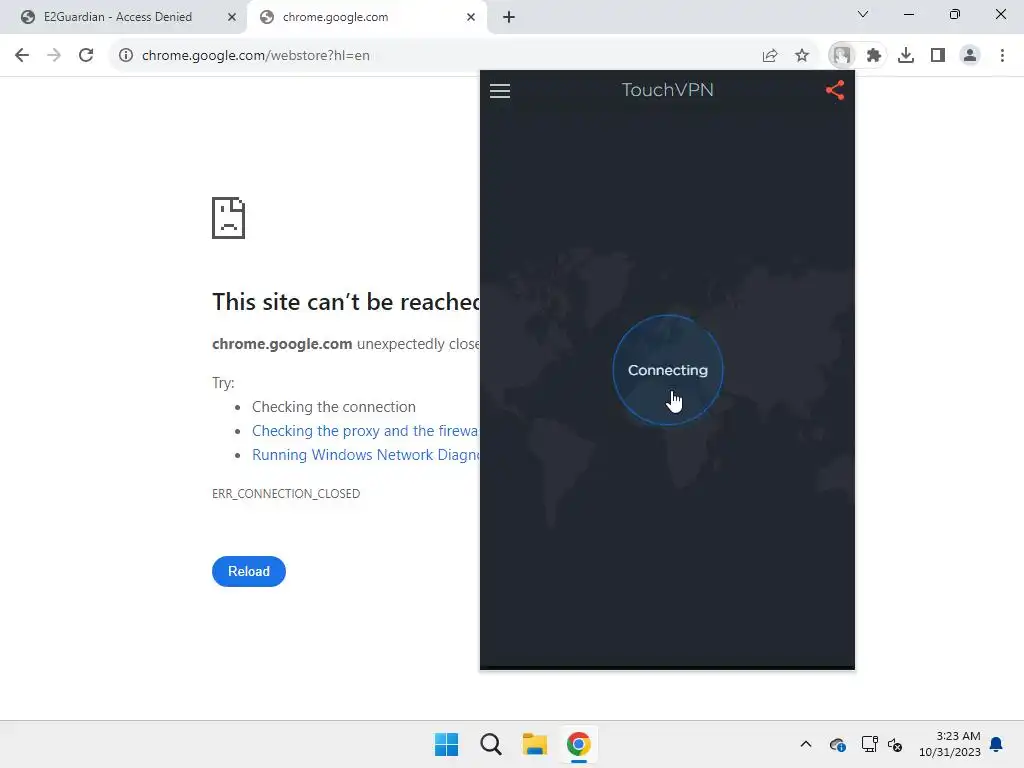Go forward in browser history
Viewport: 1024px width, 768px height.
click(54, 56)
